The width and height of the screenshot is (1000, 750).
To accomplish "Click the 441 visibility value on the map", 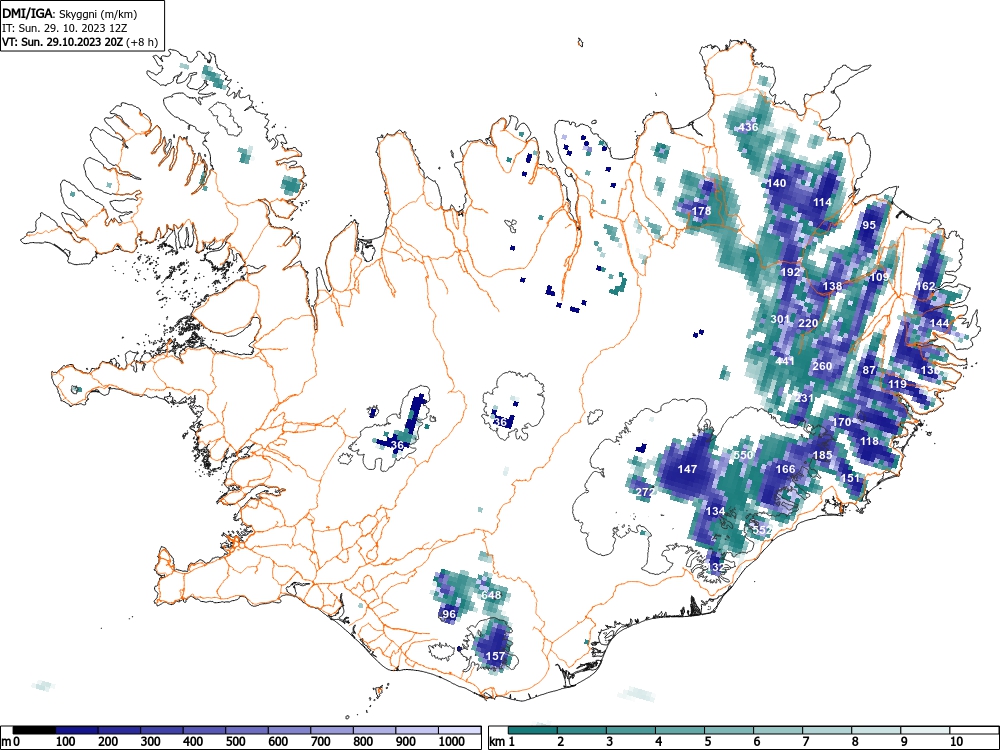I will (785, 361).
